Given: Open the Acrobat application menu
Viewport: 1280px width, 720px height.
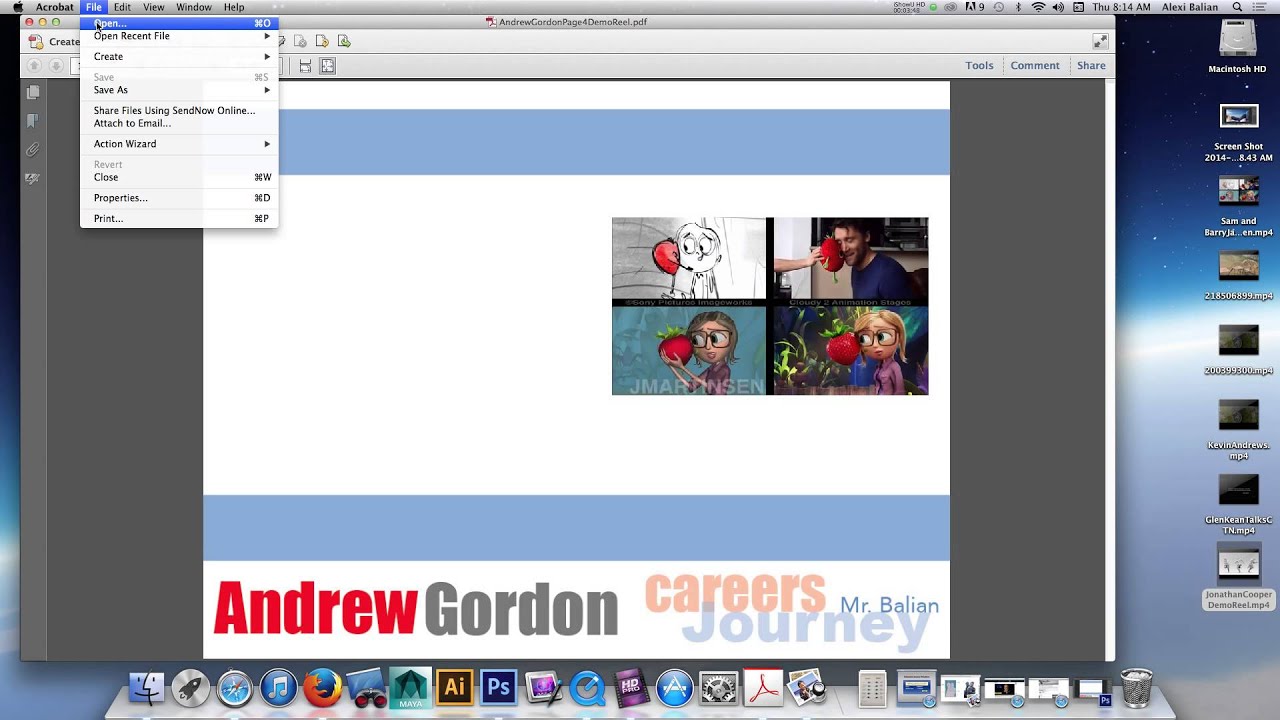Looking at the screenshot, I should [x=55, y=7].
